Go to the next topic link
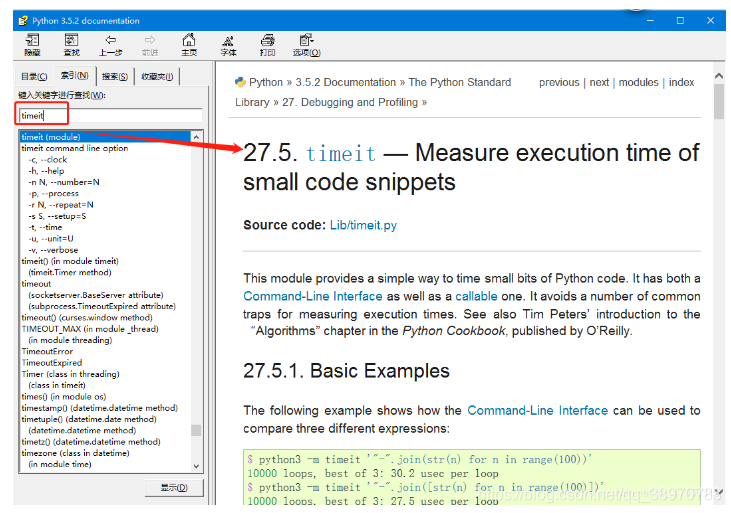 (599, 83)
